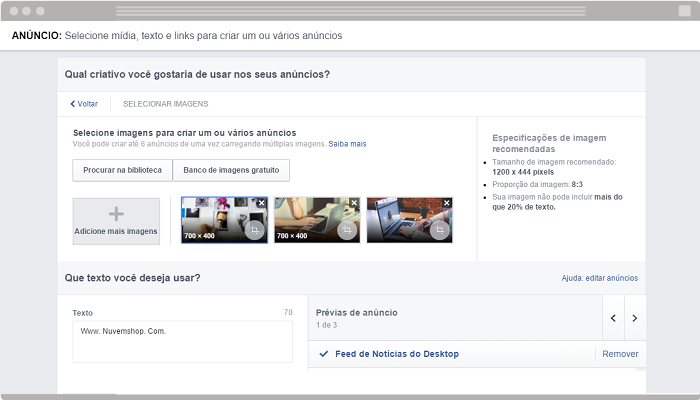Click the first gray window control dot
The height and width of the screenshot is (400, 700).
(14, 11)
